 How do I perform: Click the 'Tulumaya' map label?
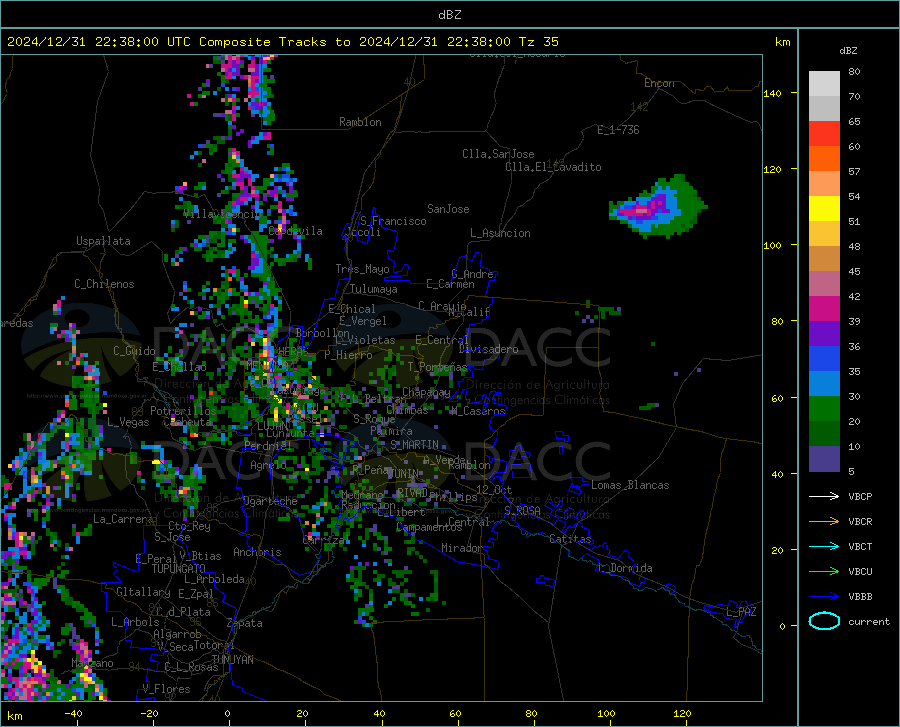coord(374,289)
